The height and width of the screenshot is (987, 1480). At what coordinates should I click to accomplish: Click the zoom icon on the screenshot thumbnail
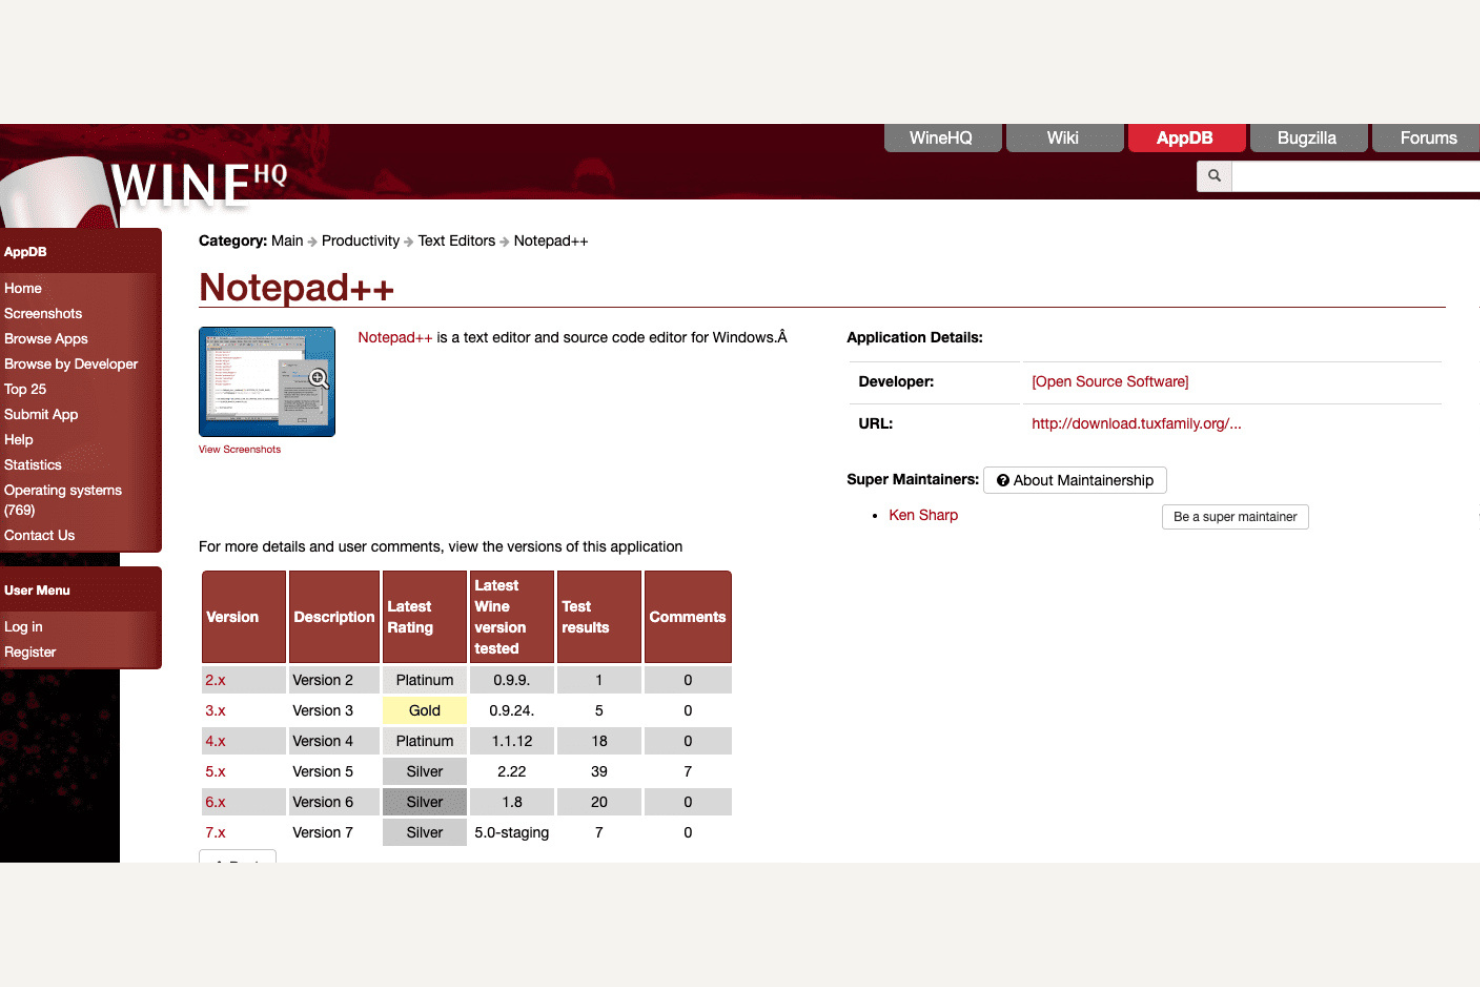tap(318, 378)
